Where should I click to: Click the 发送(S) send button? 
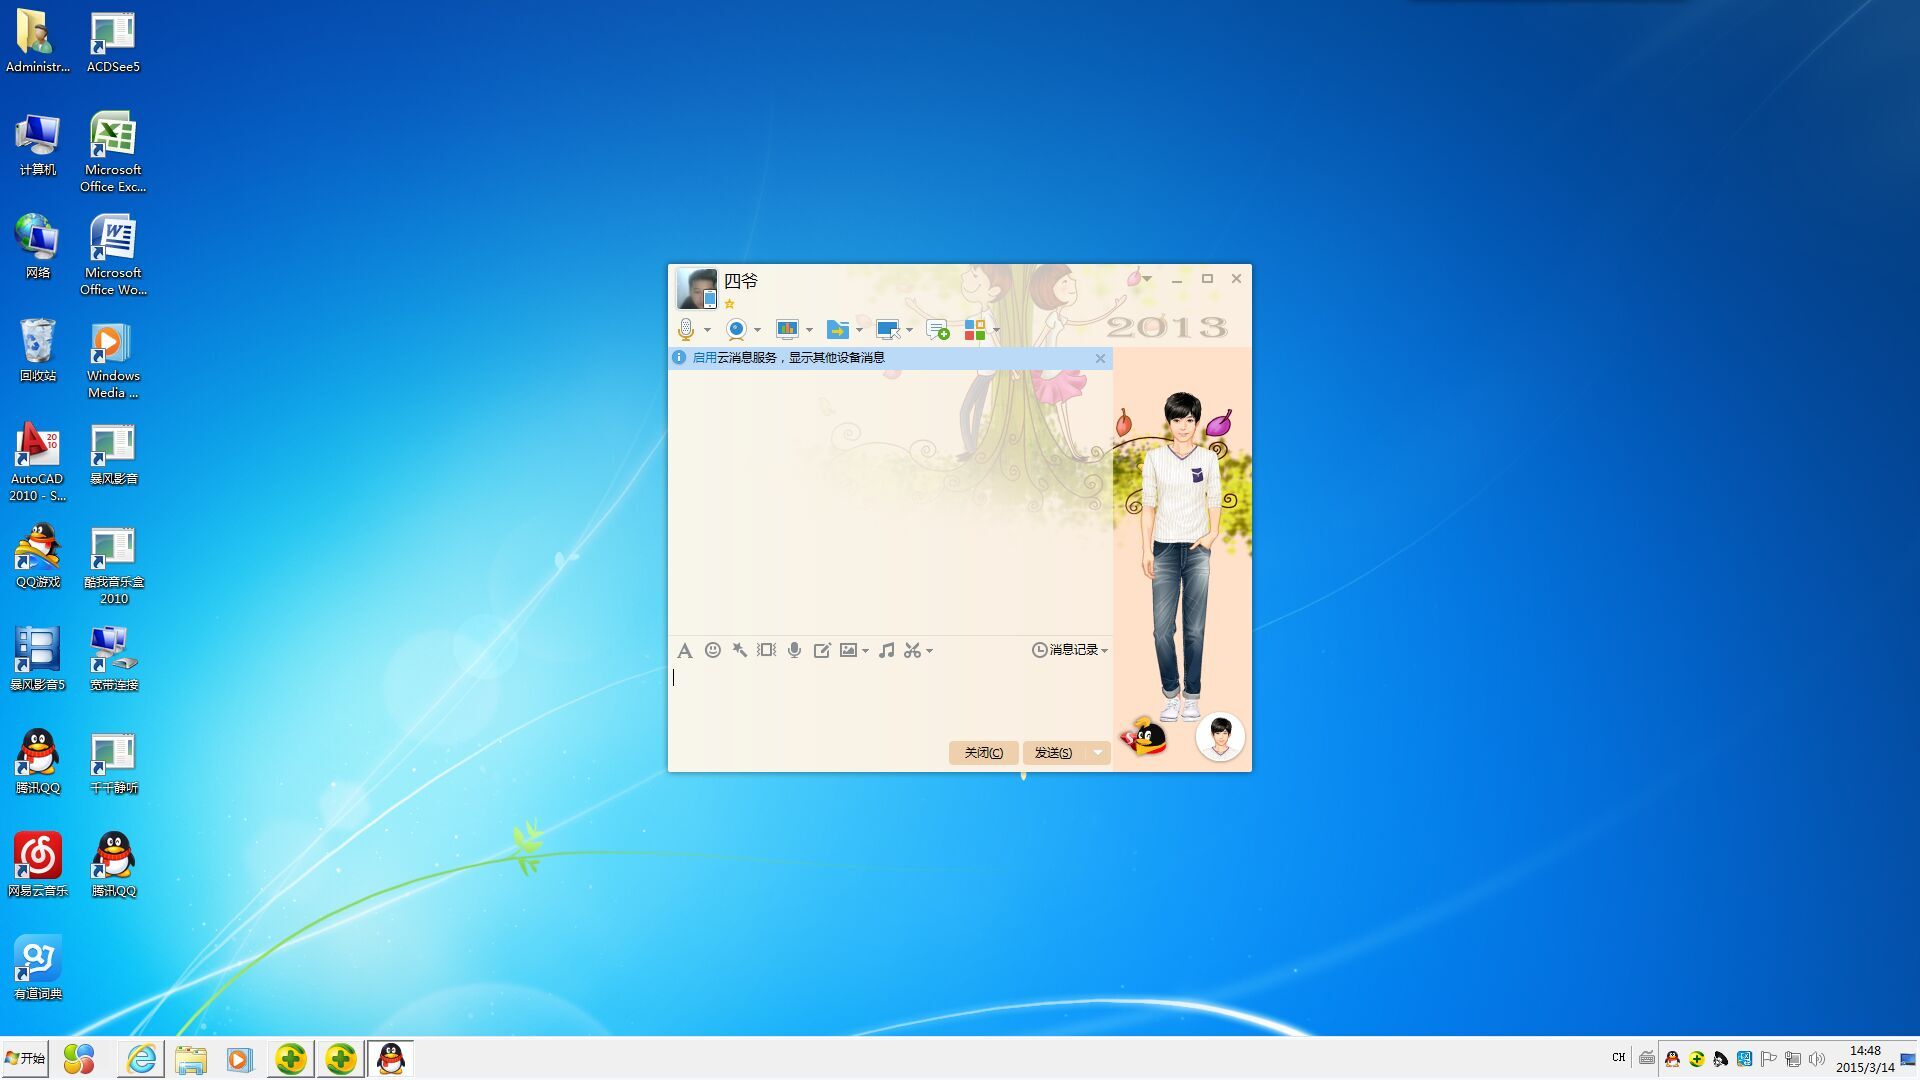pyautogui.click(x=1052, y=753)
